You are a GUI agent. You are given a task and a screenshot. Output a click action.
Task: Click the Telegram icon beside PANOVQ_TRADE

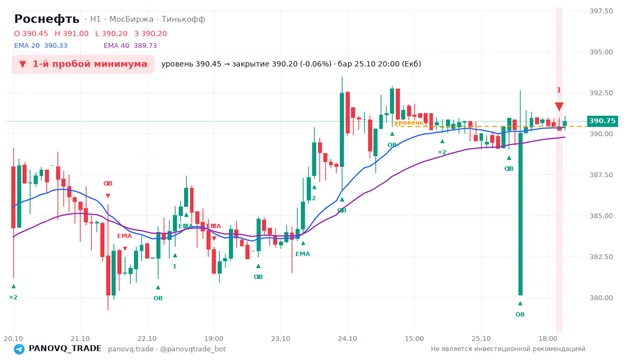pos(19,349)
